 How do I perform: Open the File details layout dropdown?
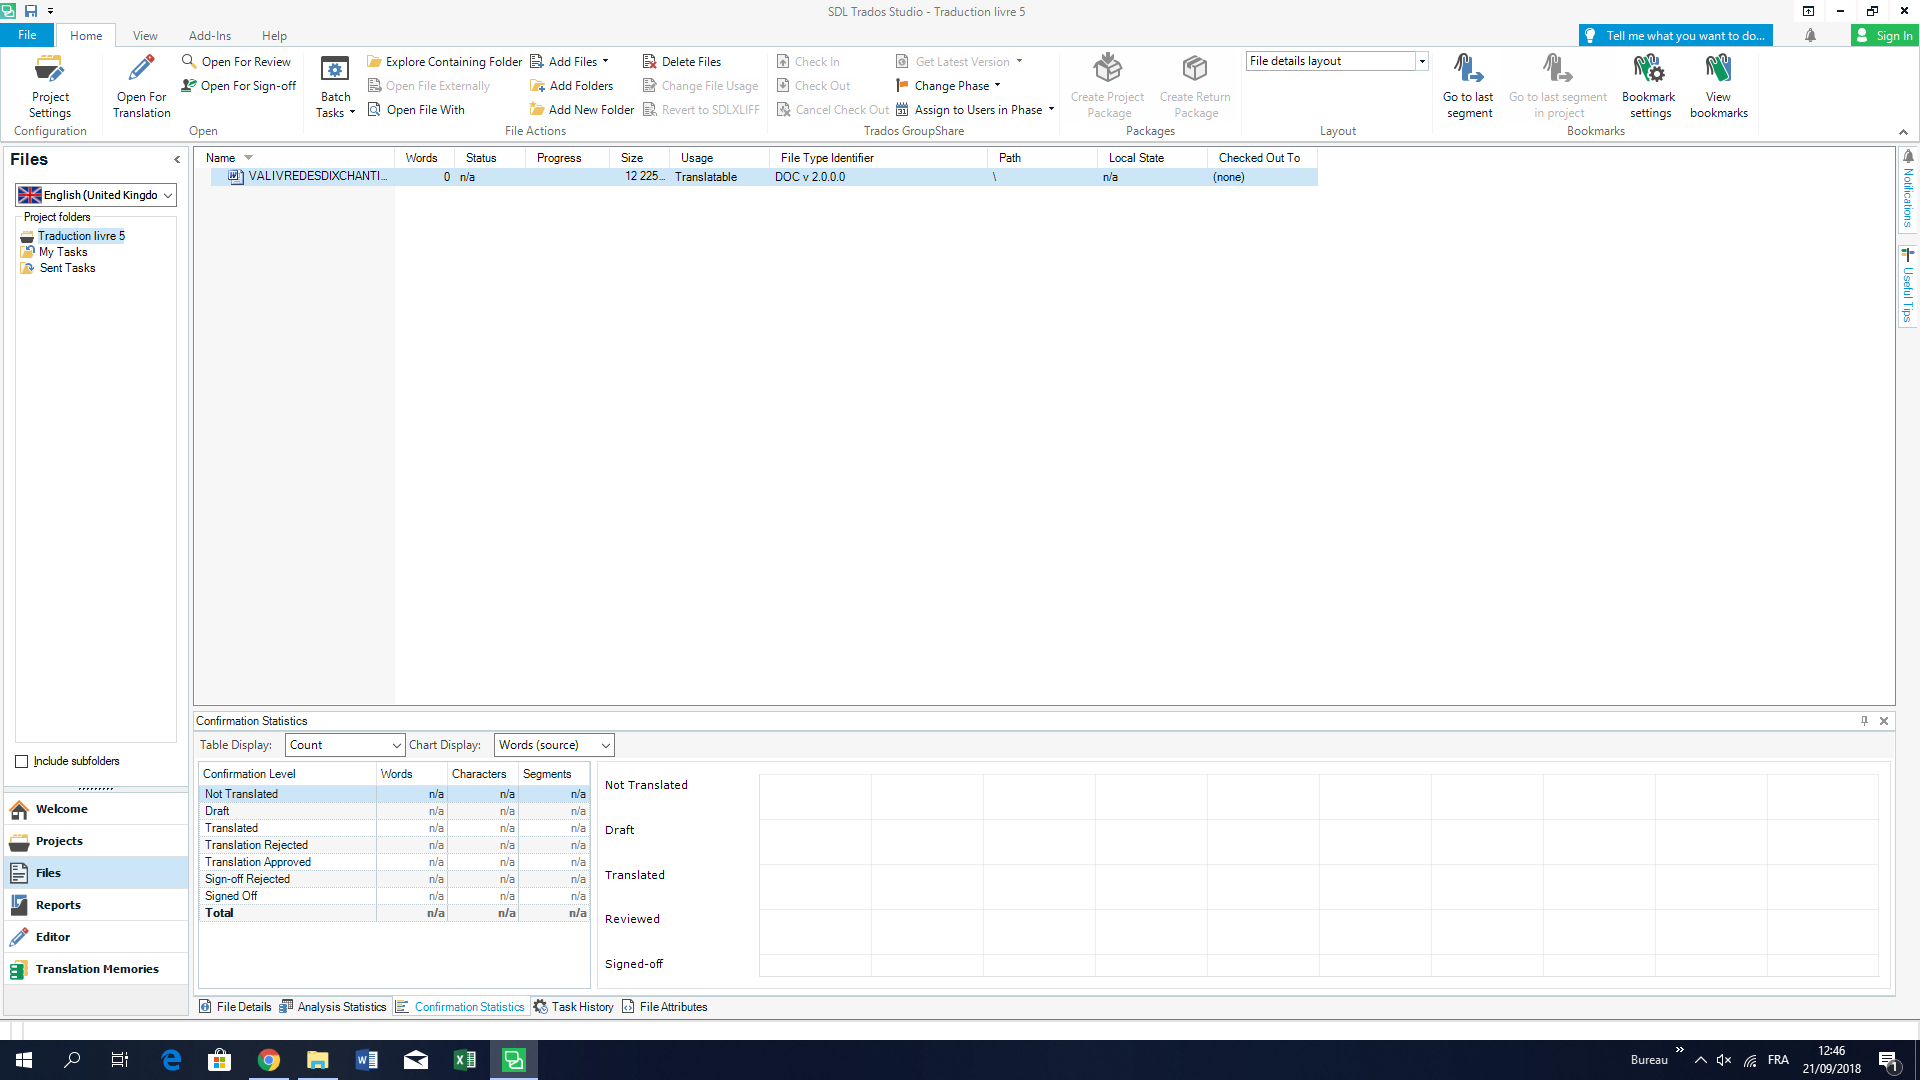pos(1421,62)
